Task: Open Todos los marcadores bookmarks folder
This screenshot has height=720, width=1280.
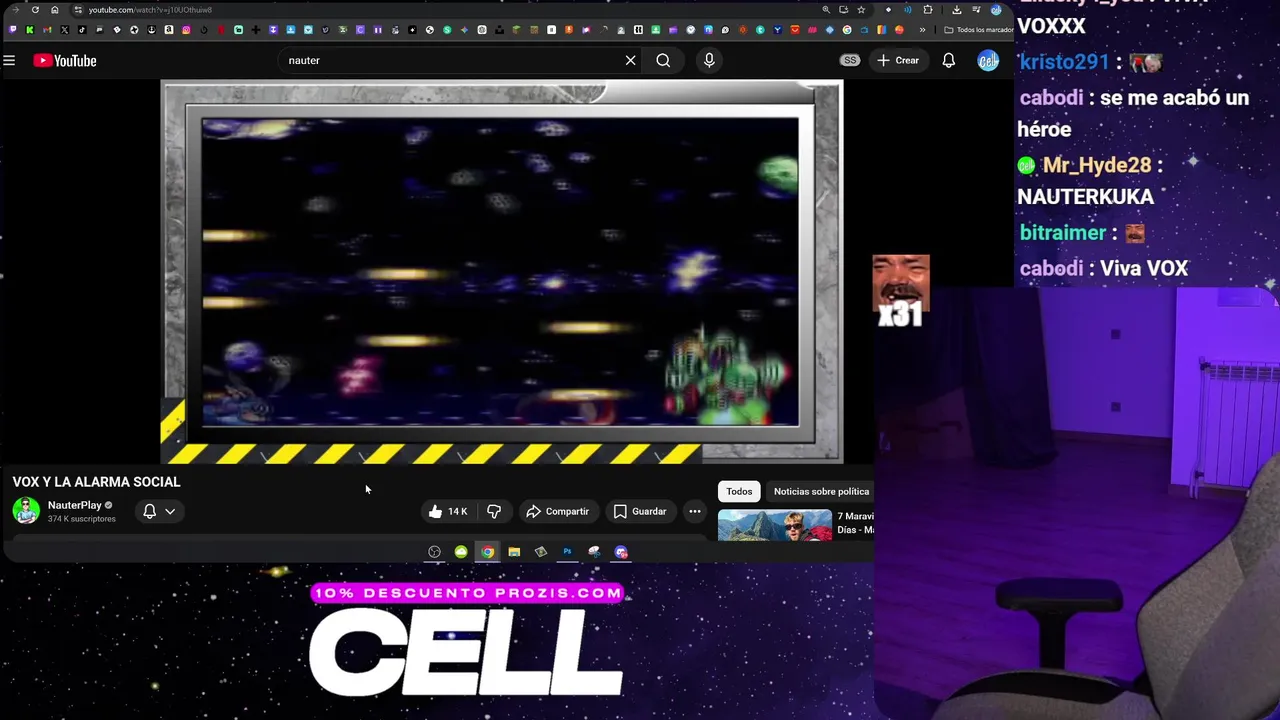Action: click(979, 30)
